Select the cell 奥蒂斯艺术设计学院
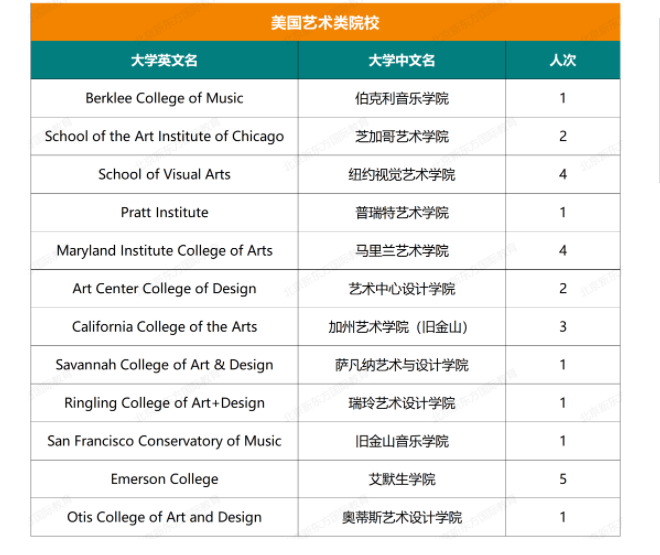Image resolution: width=660 pixels, height=555 pixels. 402,518
